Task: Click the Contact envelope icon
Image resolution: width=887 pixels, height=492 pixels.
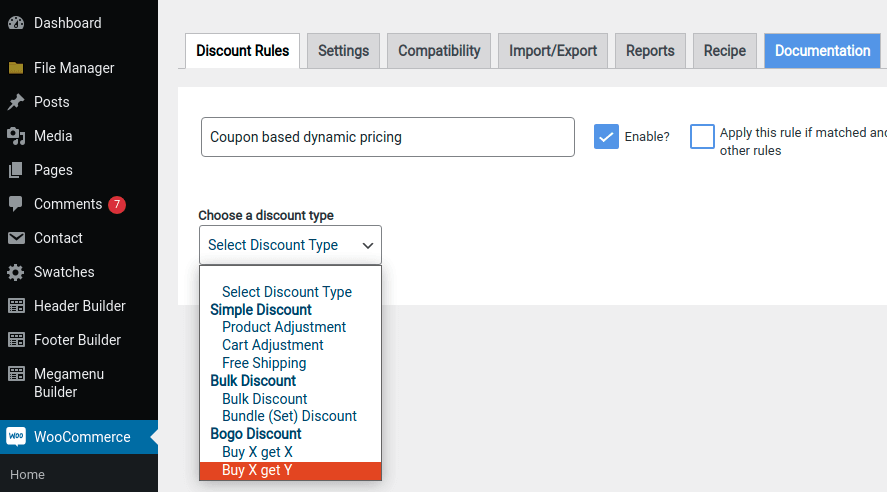Action: point(16,238)
